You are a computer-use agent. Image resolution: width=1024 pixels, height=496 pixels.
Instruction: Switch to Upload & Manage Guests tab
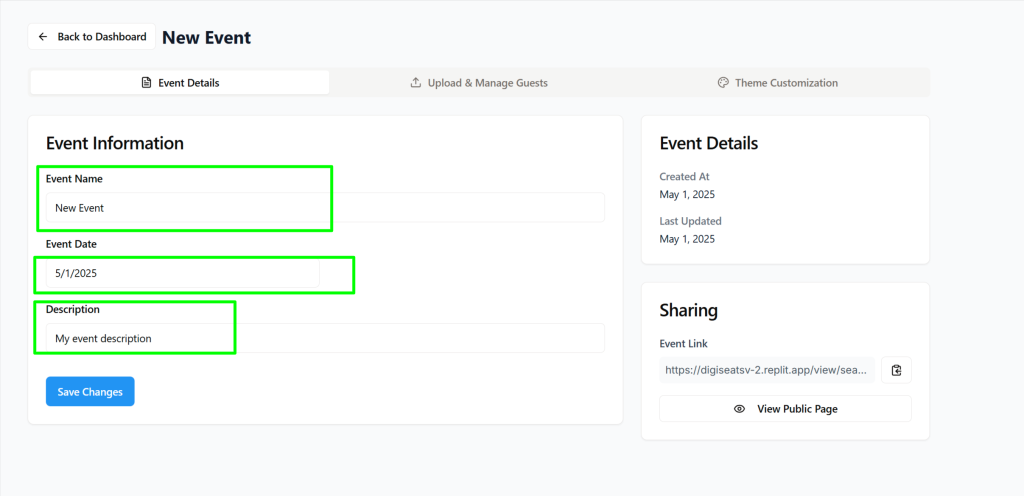479,83
